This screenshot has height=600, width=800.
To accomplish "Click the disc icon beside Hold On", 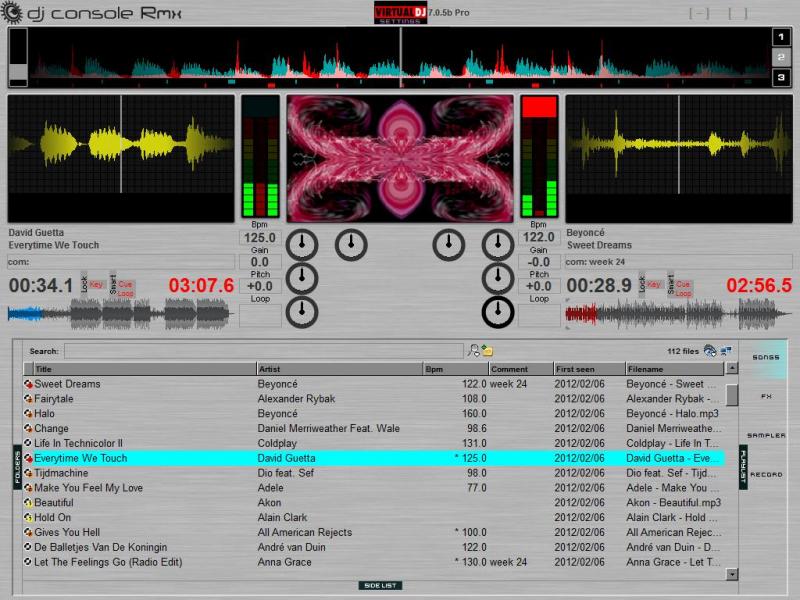I will [x=28, y=517].
